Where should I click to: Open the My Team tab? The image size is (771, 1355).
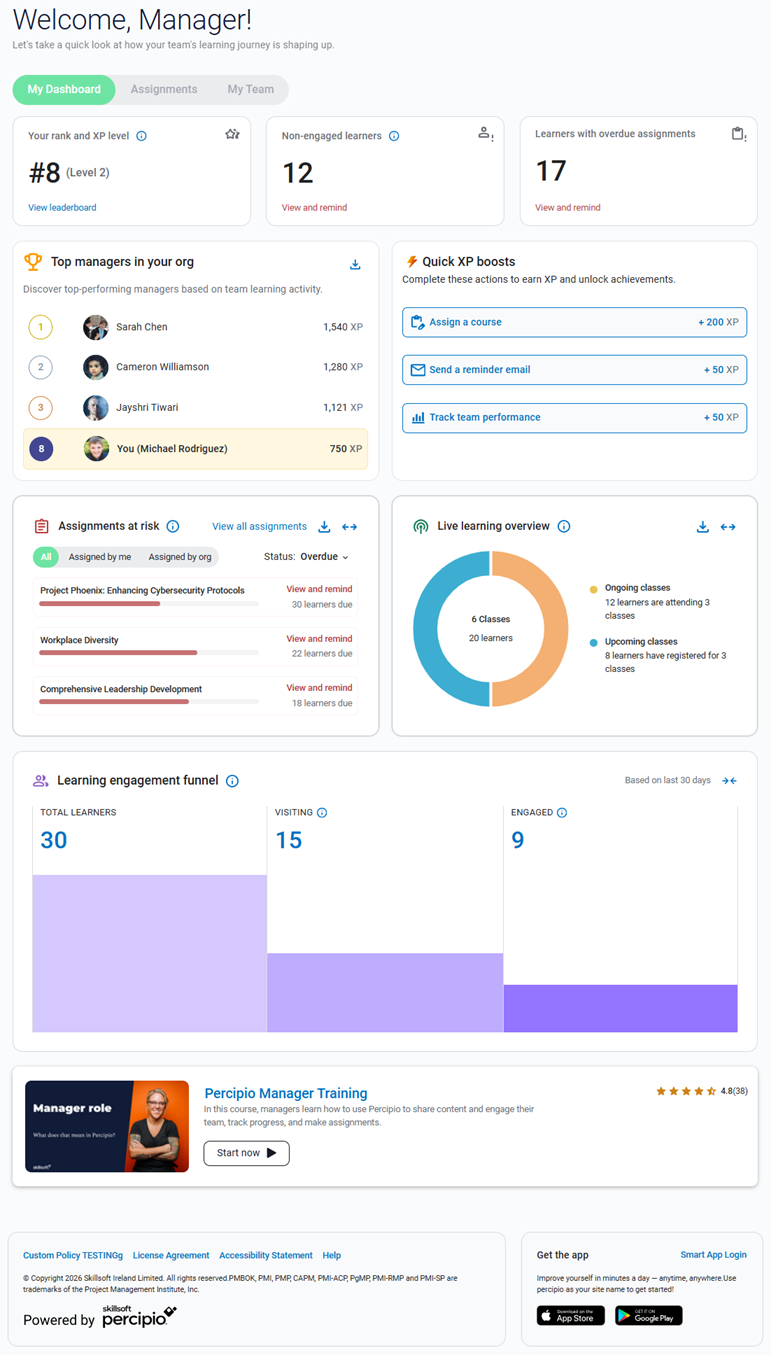pyautogui.click(x=250, y=90)
